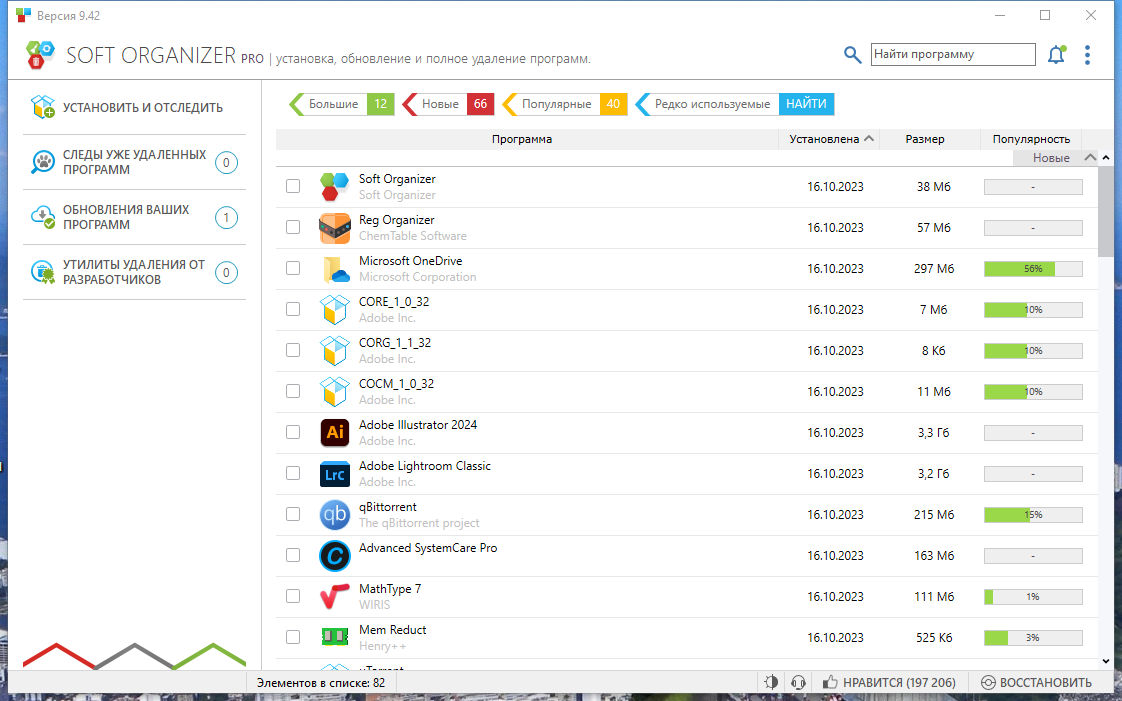Screen dimensions: 1122x701
Task: Check the Reg Organizer checkbox
Action: (292, 227)
